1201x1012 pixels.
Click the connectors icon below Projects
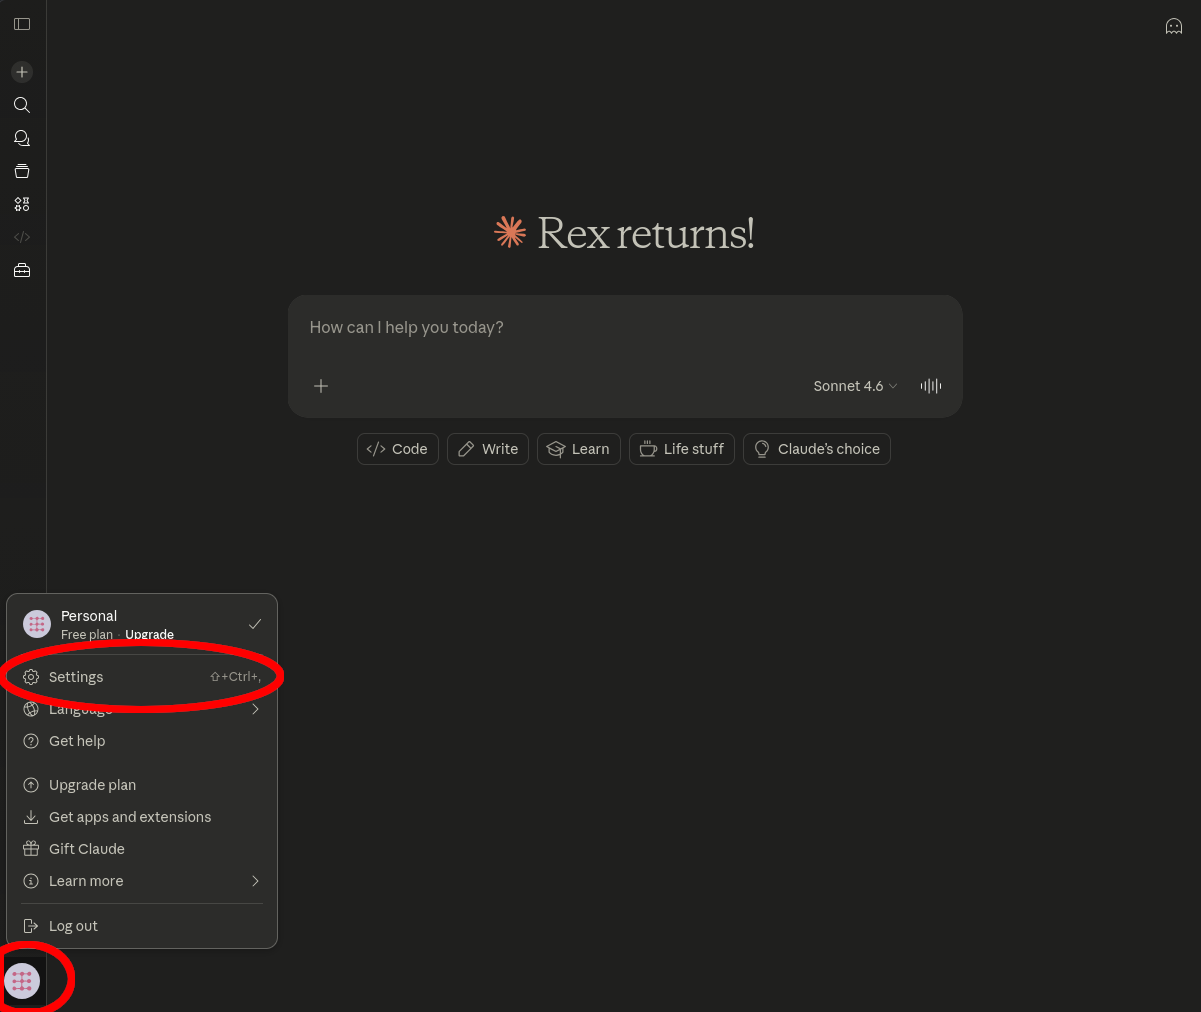(x=21, y=204)
